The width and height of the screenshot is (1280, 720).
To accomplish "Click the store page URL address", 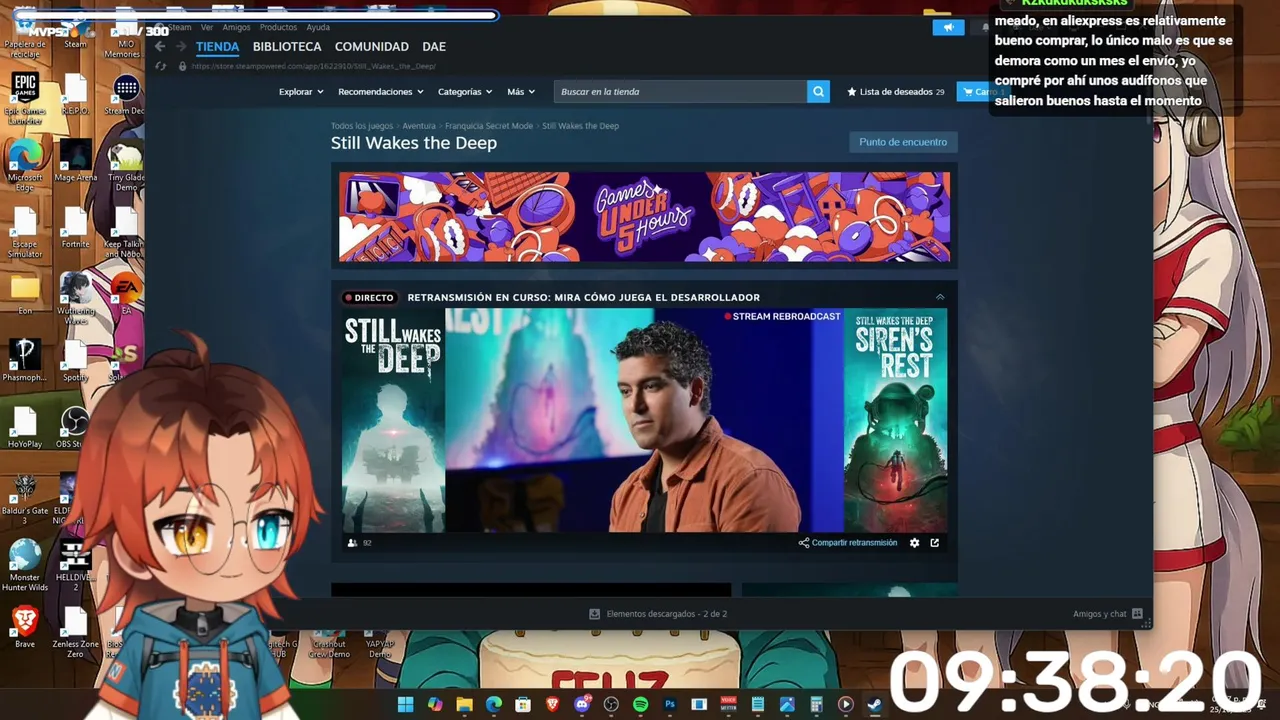I will coord(313,66).
